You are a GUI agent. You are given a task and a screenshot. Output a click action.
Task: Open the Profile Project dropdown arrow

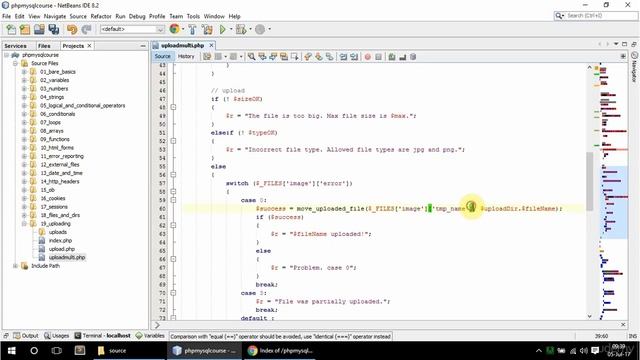point(269,29)
